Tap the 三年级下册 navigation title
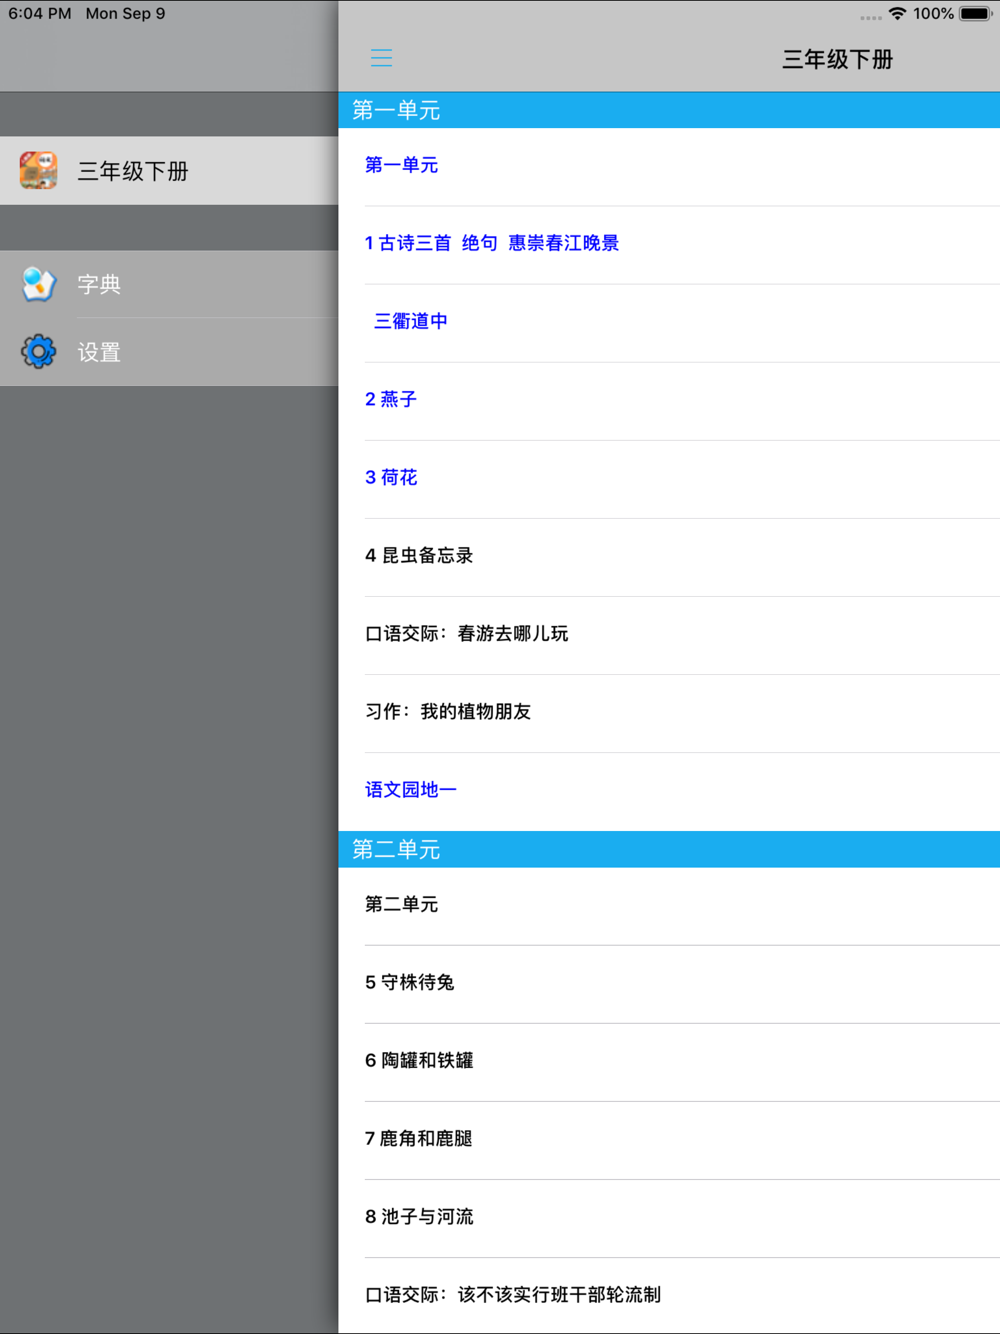The height and width of the screenshot is (1334, 1000). 837,60
